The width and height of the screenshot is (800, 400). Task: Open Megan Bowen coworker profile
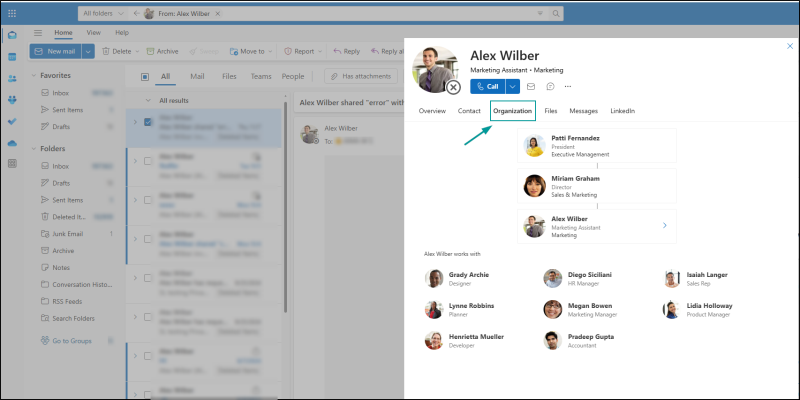coord(580,310)
